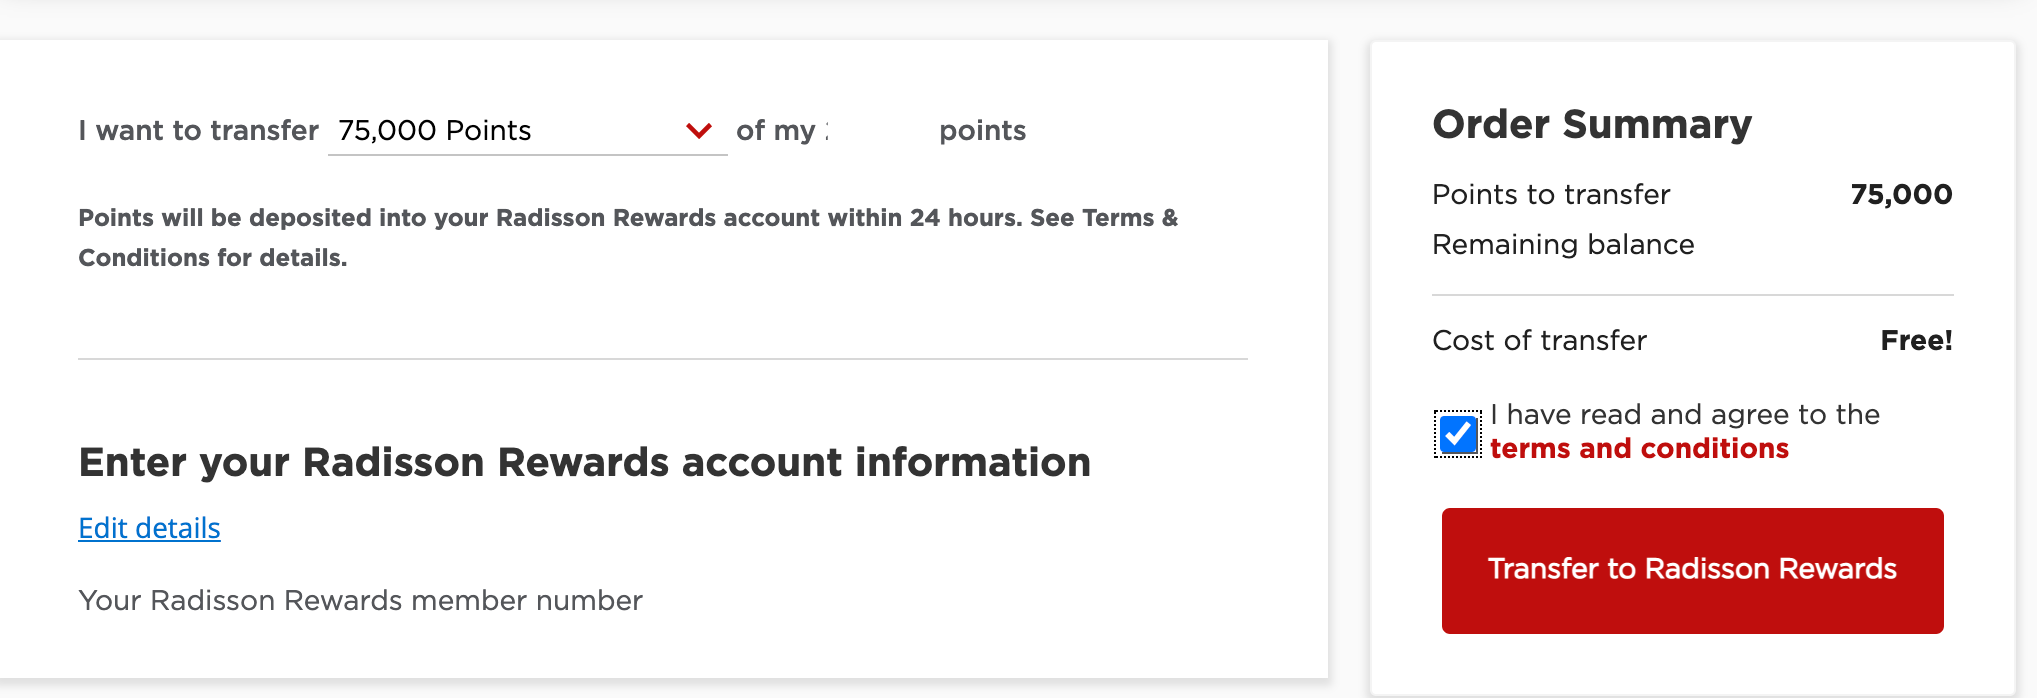Uncheck the terms and conditions agreement checkbox
Screen dimensions: 2037x698
point(1458,434)
